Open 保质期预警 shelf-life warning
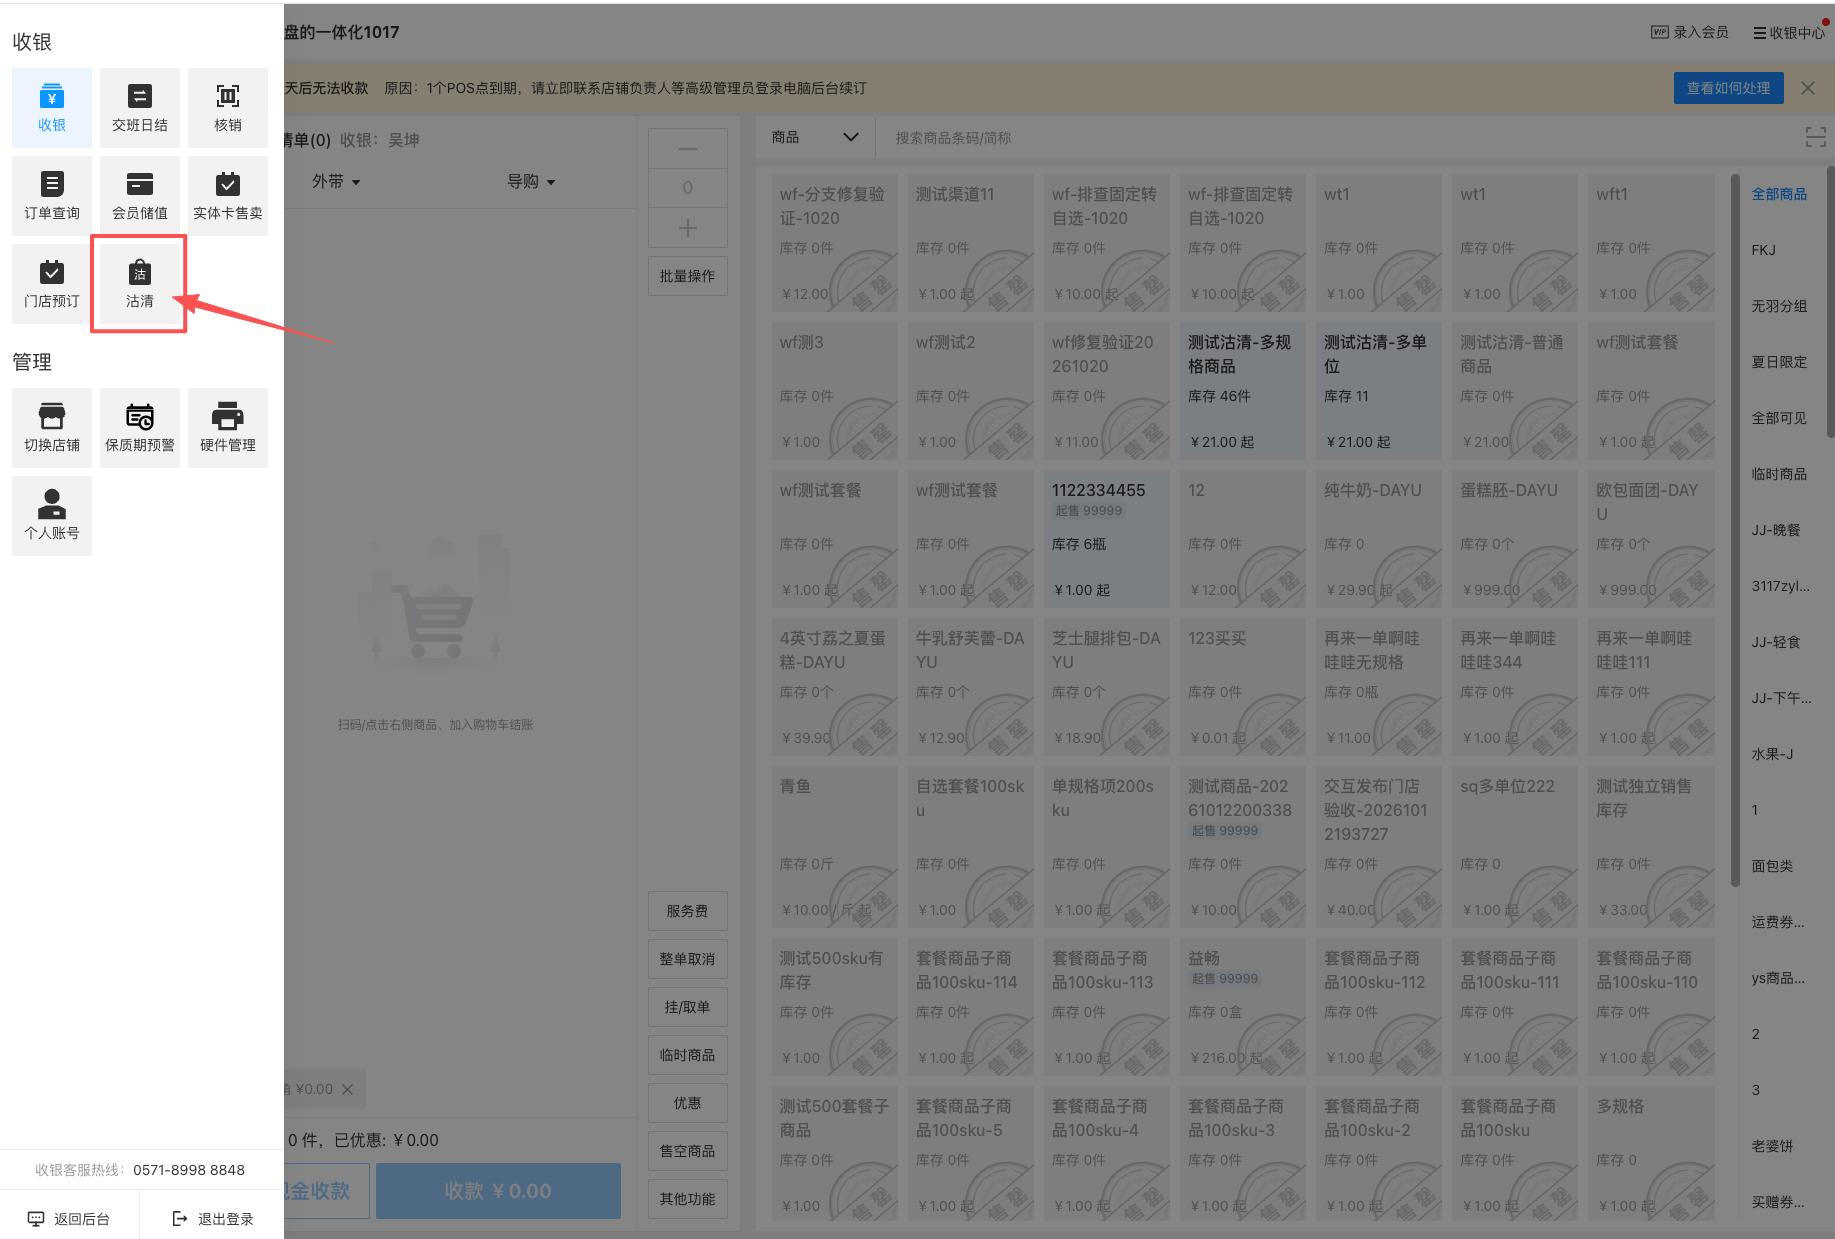The height and width of the screenshot is (1239, 1835). (x=140, y=428)
